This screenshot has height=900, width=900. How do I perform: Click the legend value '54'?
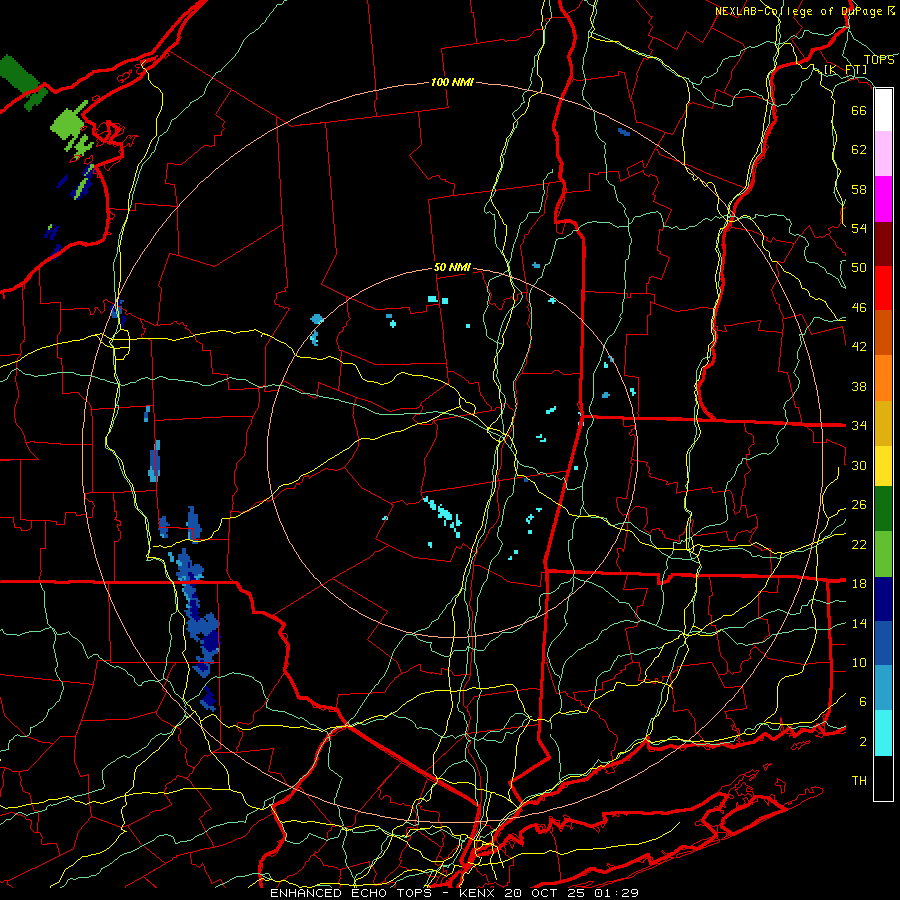tap(859, 228)
